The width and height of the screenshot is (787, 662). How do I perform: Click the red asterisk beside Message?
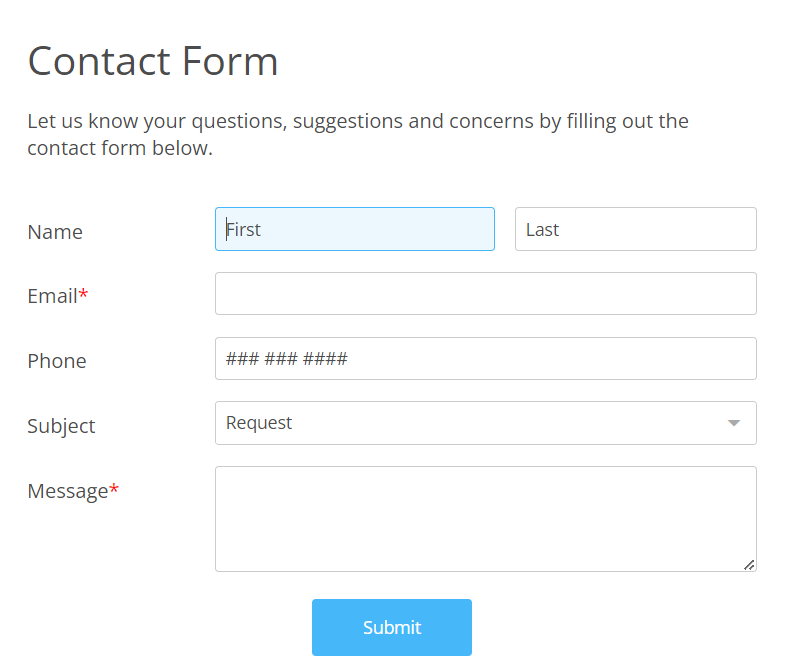114,490
